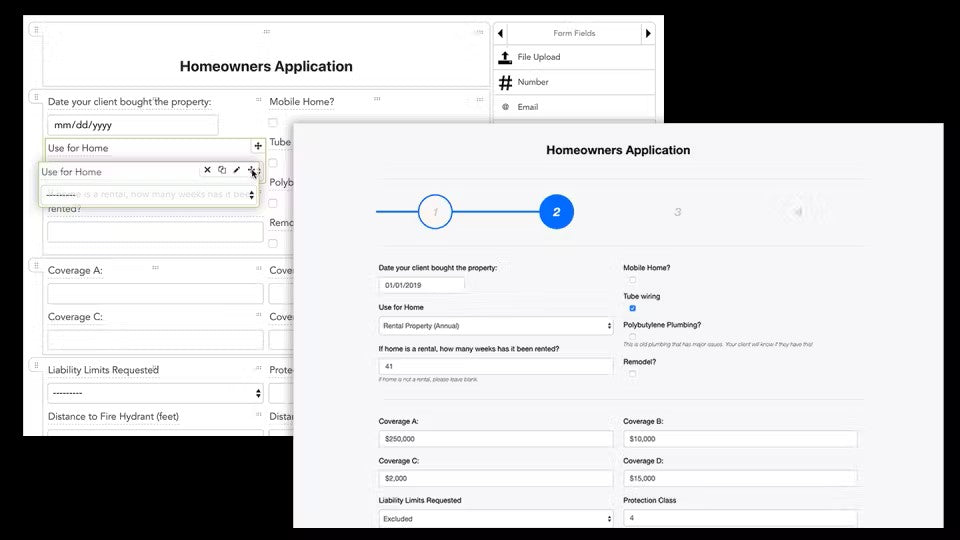The width and height of the screenshot is (960, 540).
Task: Open the builder's Liability Limits Requested dropdown
Action: (155, 393)
